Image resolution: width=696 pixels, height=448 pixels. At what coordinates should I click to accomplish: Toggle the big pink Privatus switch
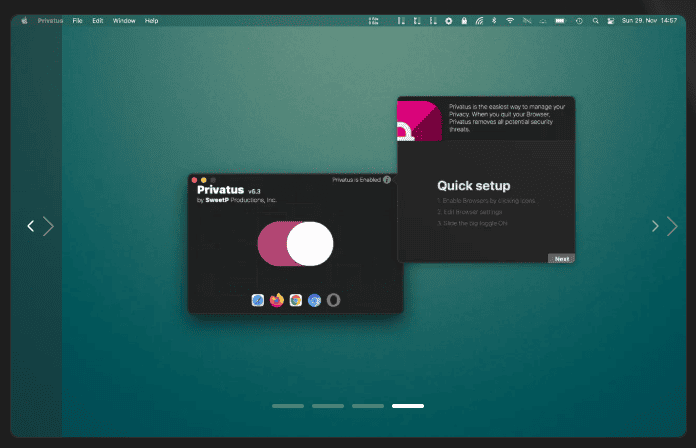tap(295, 244)
